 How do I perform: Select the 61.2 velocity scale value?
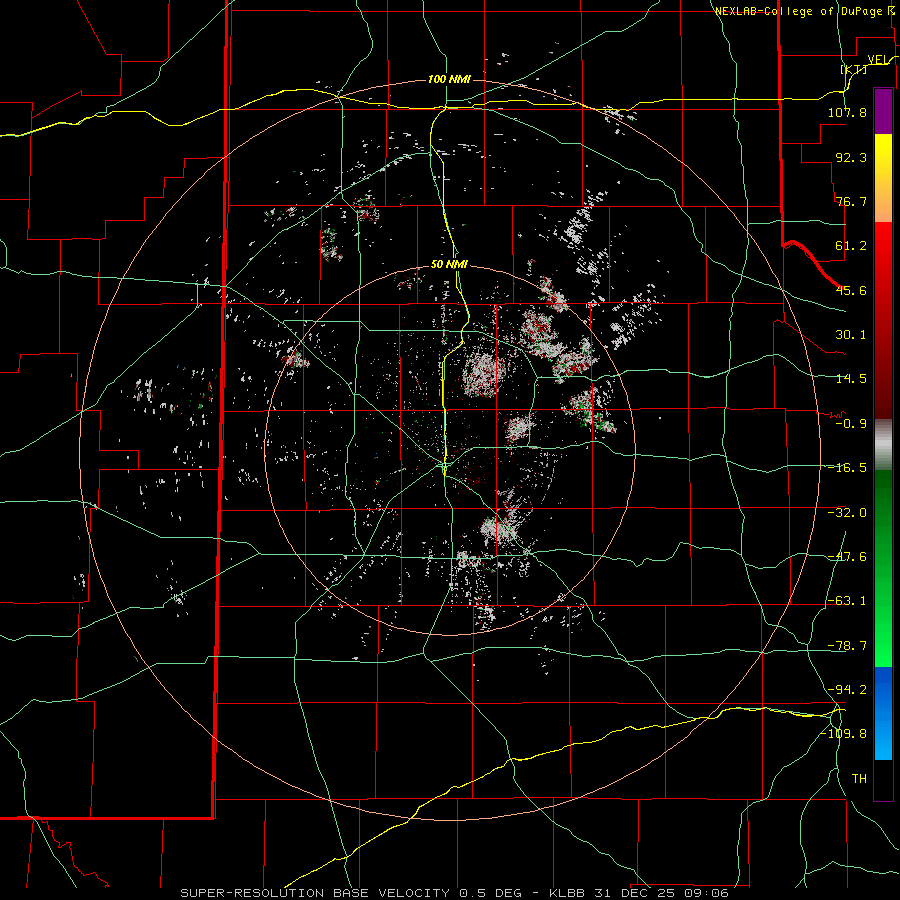pyautogui.click(x=851, y=246)
